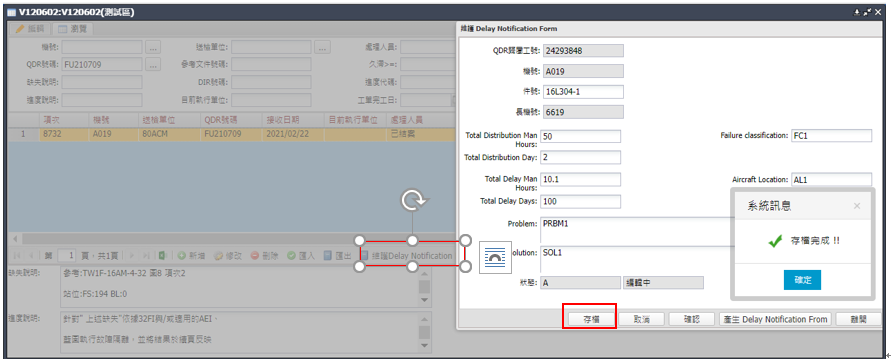Click the Total Delay Days field 100
Image resolution: width=891 pixels, height=364 pixels.
tap(581, 201)
